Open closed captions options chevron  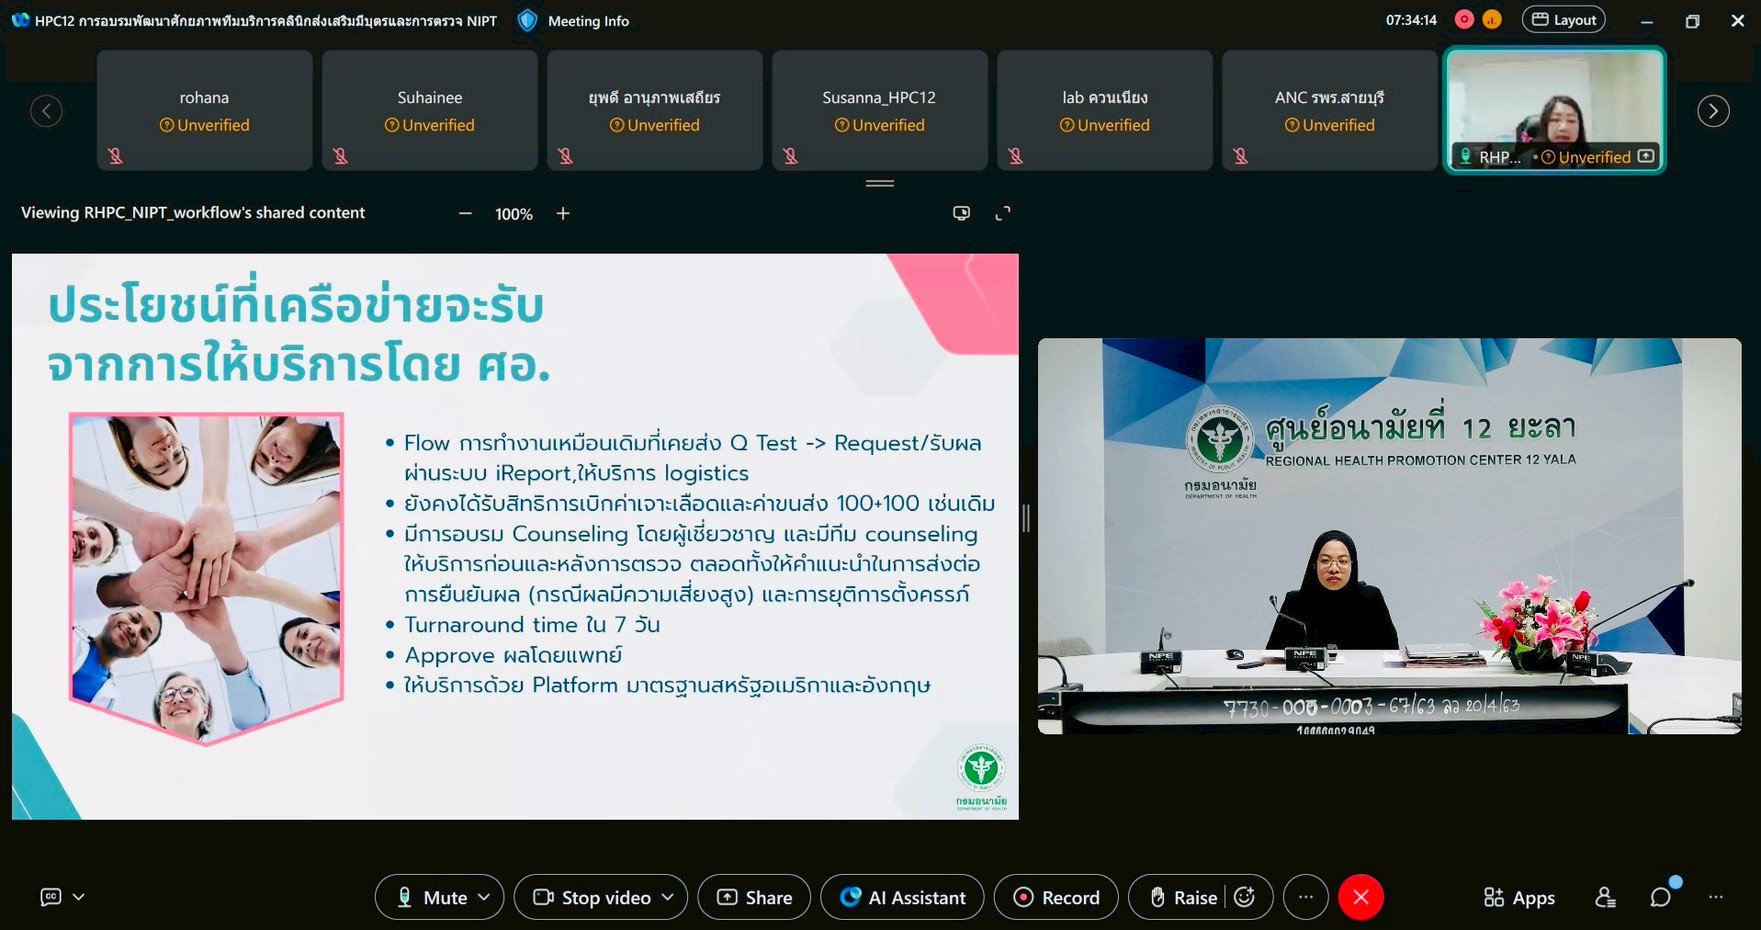coord(79,897)
